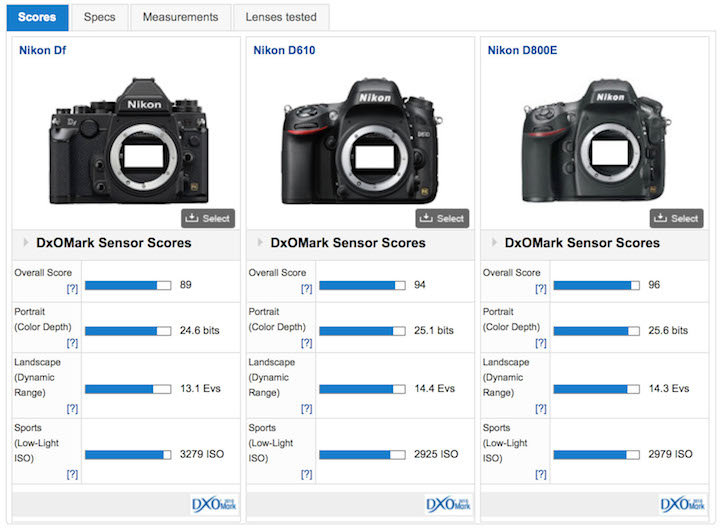Click the 24.6 bits value
The width and height of the screenshot is (720, 532).
200,330
